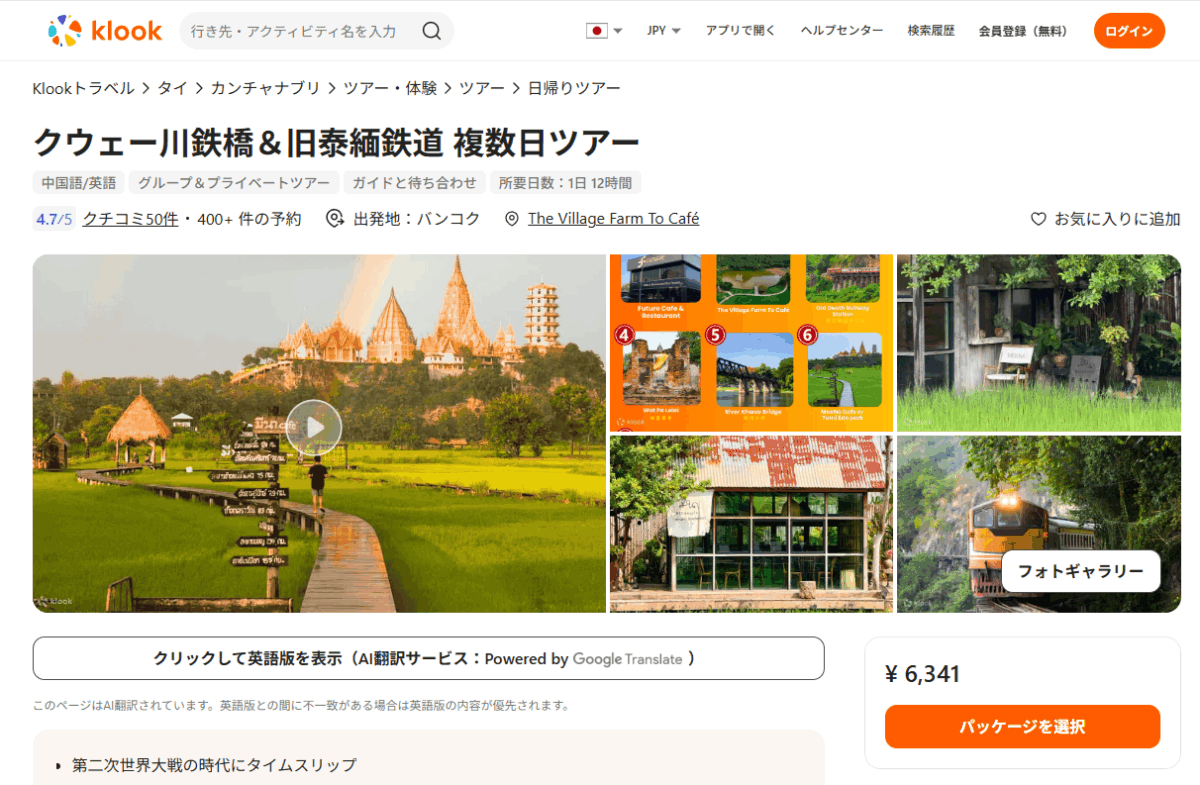The image size is (1200, 785).
Task: Click the search magnifier icon
Action: point(431,31)
